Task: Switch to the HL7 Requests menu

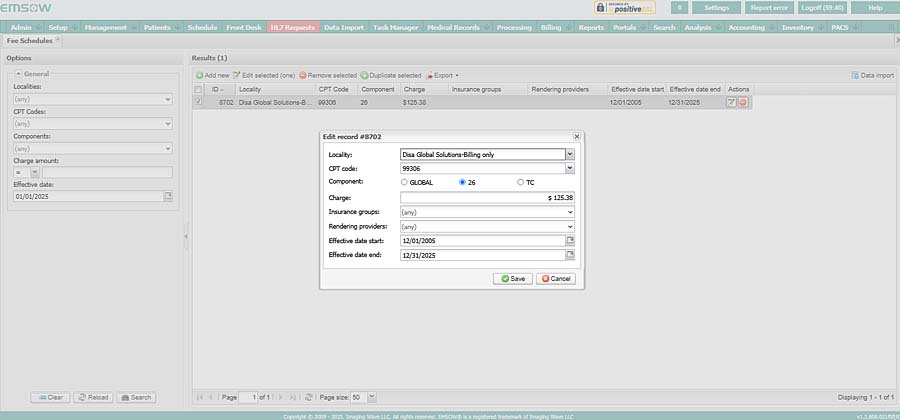Action: [292, 27]
